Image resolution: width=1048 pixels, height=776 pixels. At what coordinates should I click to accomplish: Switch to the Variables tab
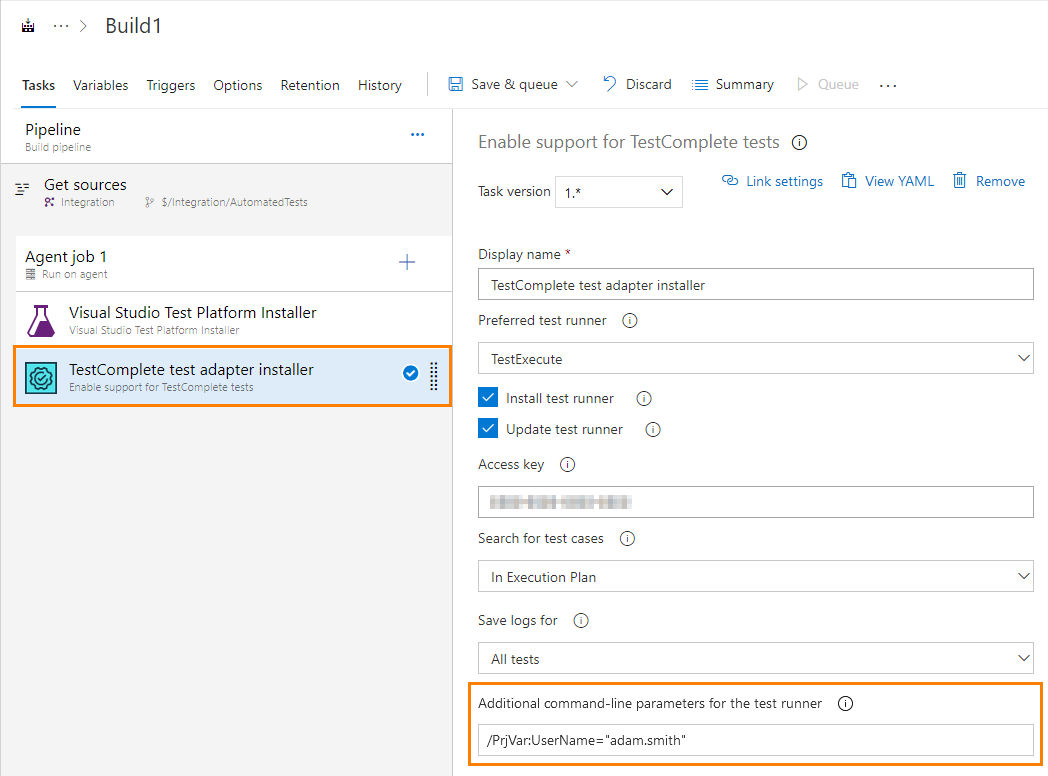click(x=100, y=85)
